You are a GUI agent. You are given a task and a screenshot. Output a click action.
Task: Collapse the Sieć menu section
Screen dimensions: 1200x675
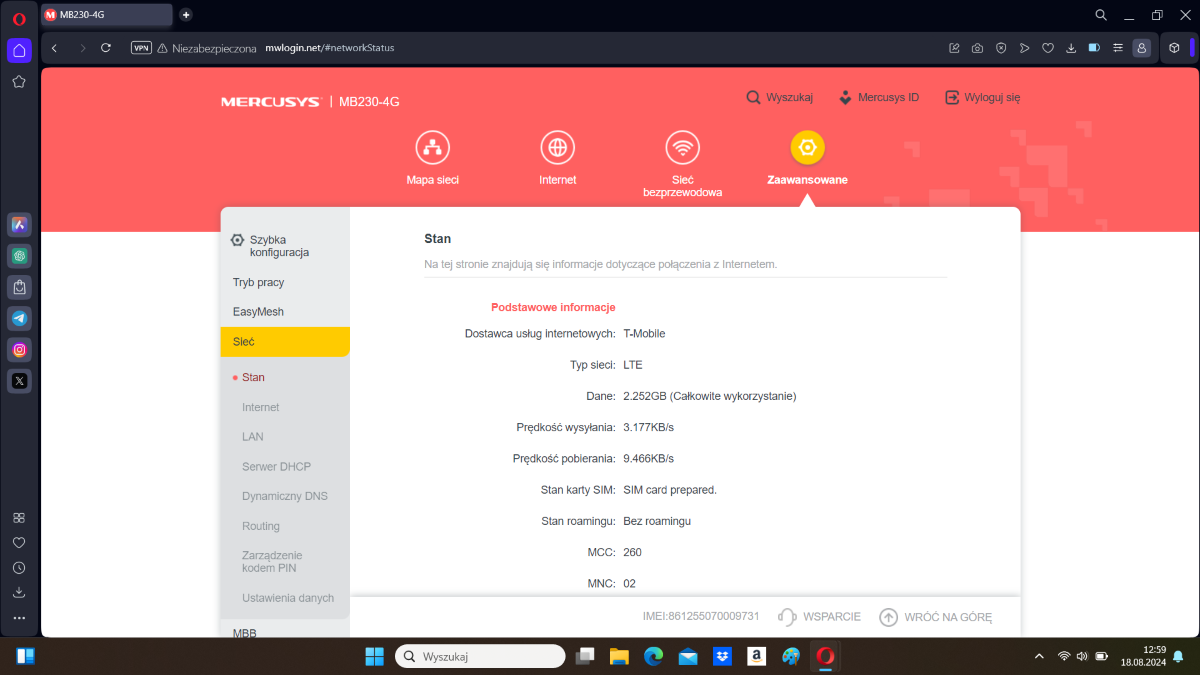pos(284,342)
